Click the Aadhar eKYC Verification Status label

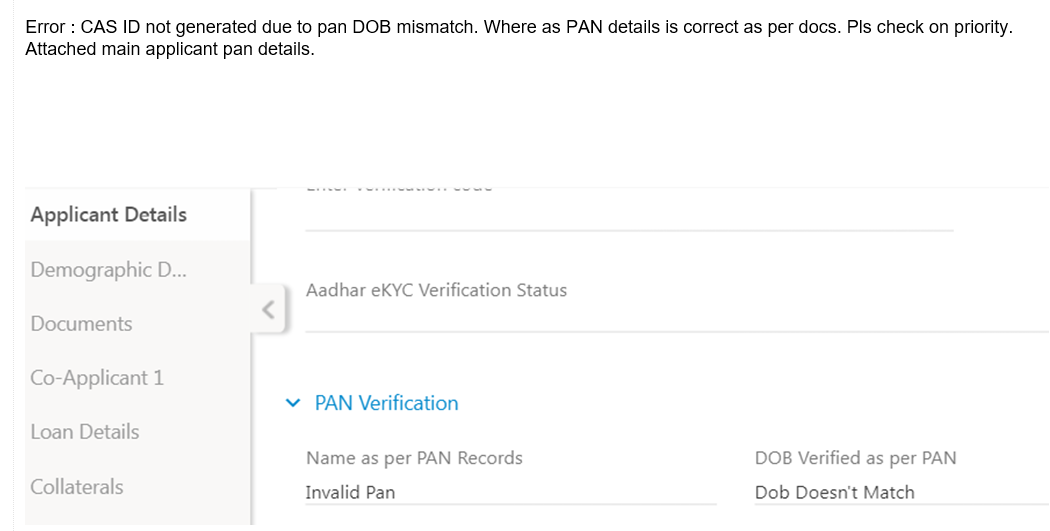436,290
